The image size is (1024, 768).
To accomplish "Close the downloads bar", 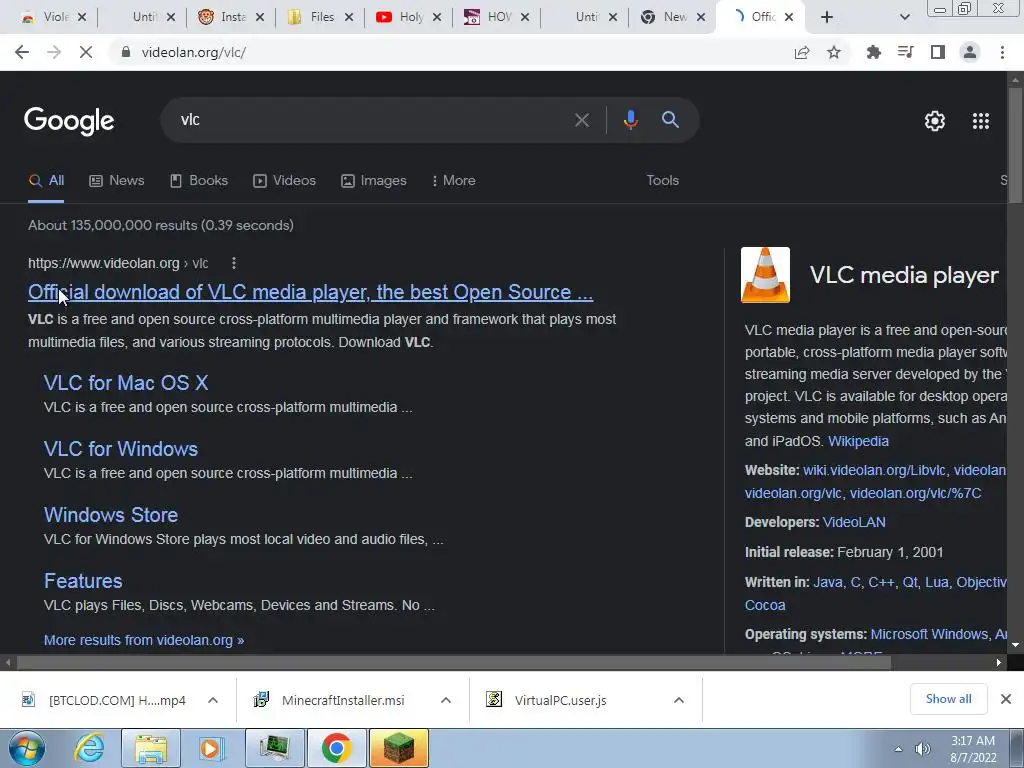I will [x=1006, y=699].
